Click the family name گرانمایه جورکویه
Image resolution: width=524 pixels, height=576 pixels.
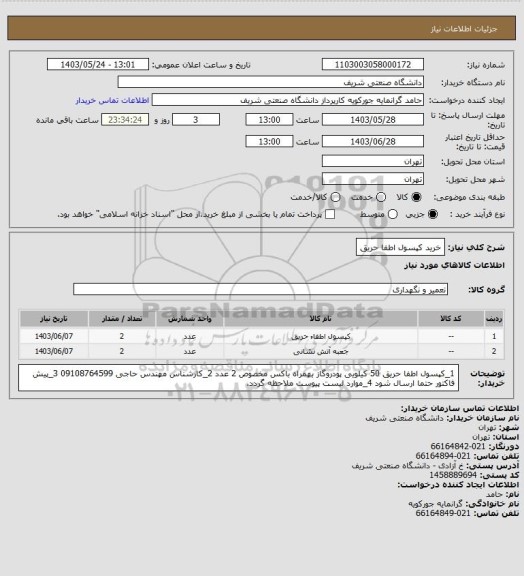point(435,504)
